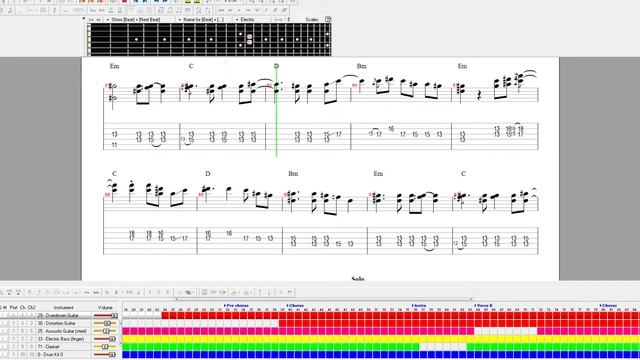Click the double-arrow icon left of Scales

click(278, 19)
